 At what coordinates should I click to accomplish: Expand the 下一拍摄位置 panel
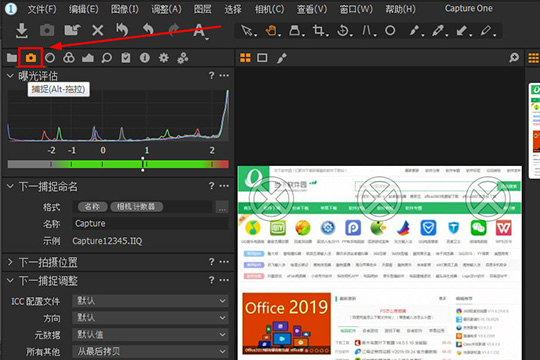pos(10,262)
